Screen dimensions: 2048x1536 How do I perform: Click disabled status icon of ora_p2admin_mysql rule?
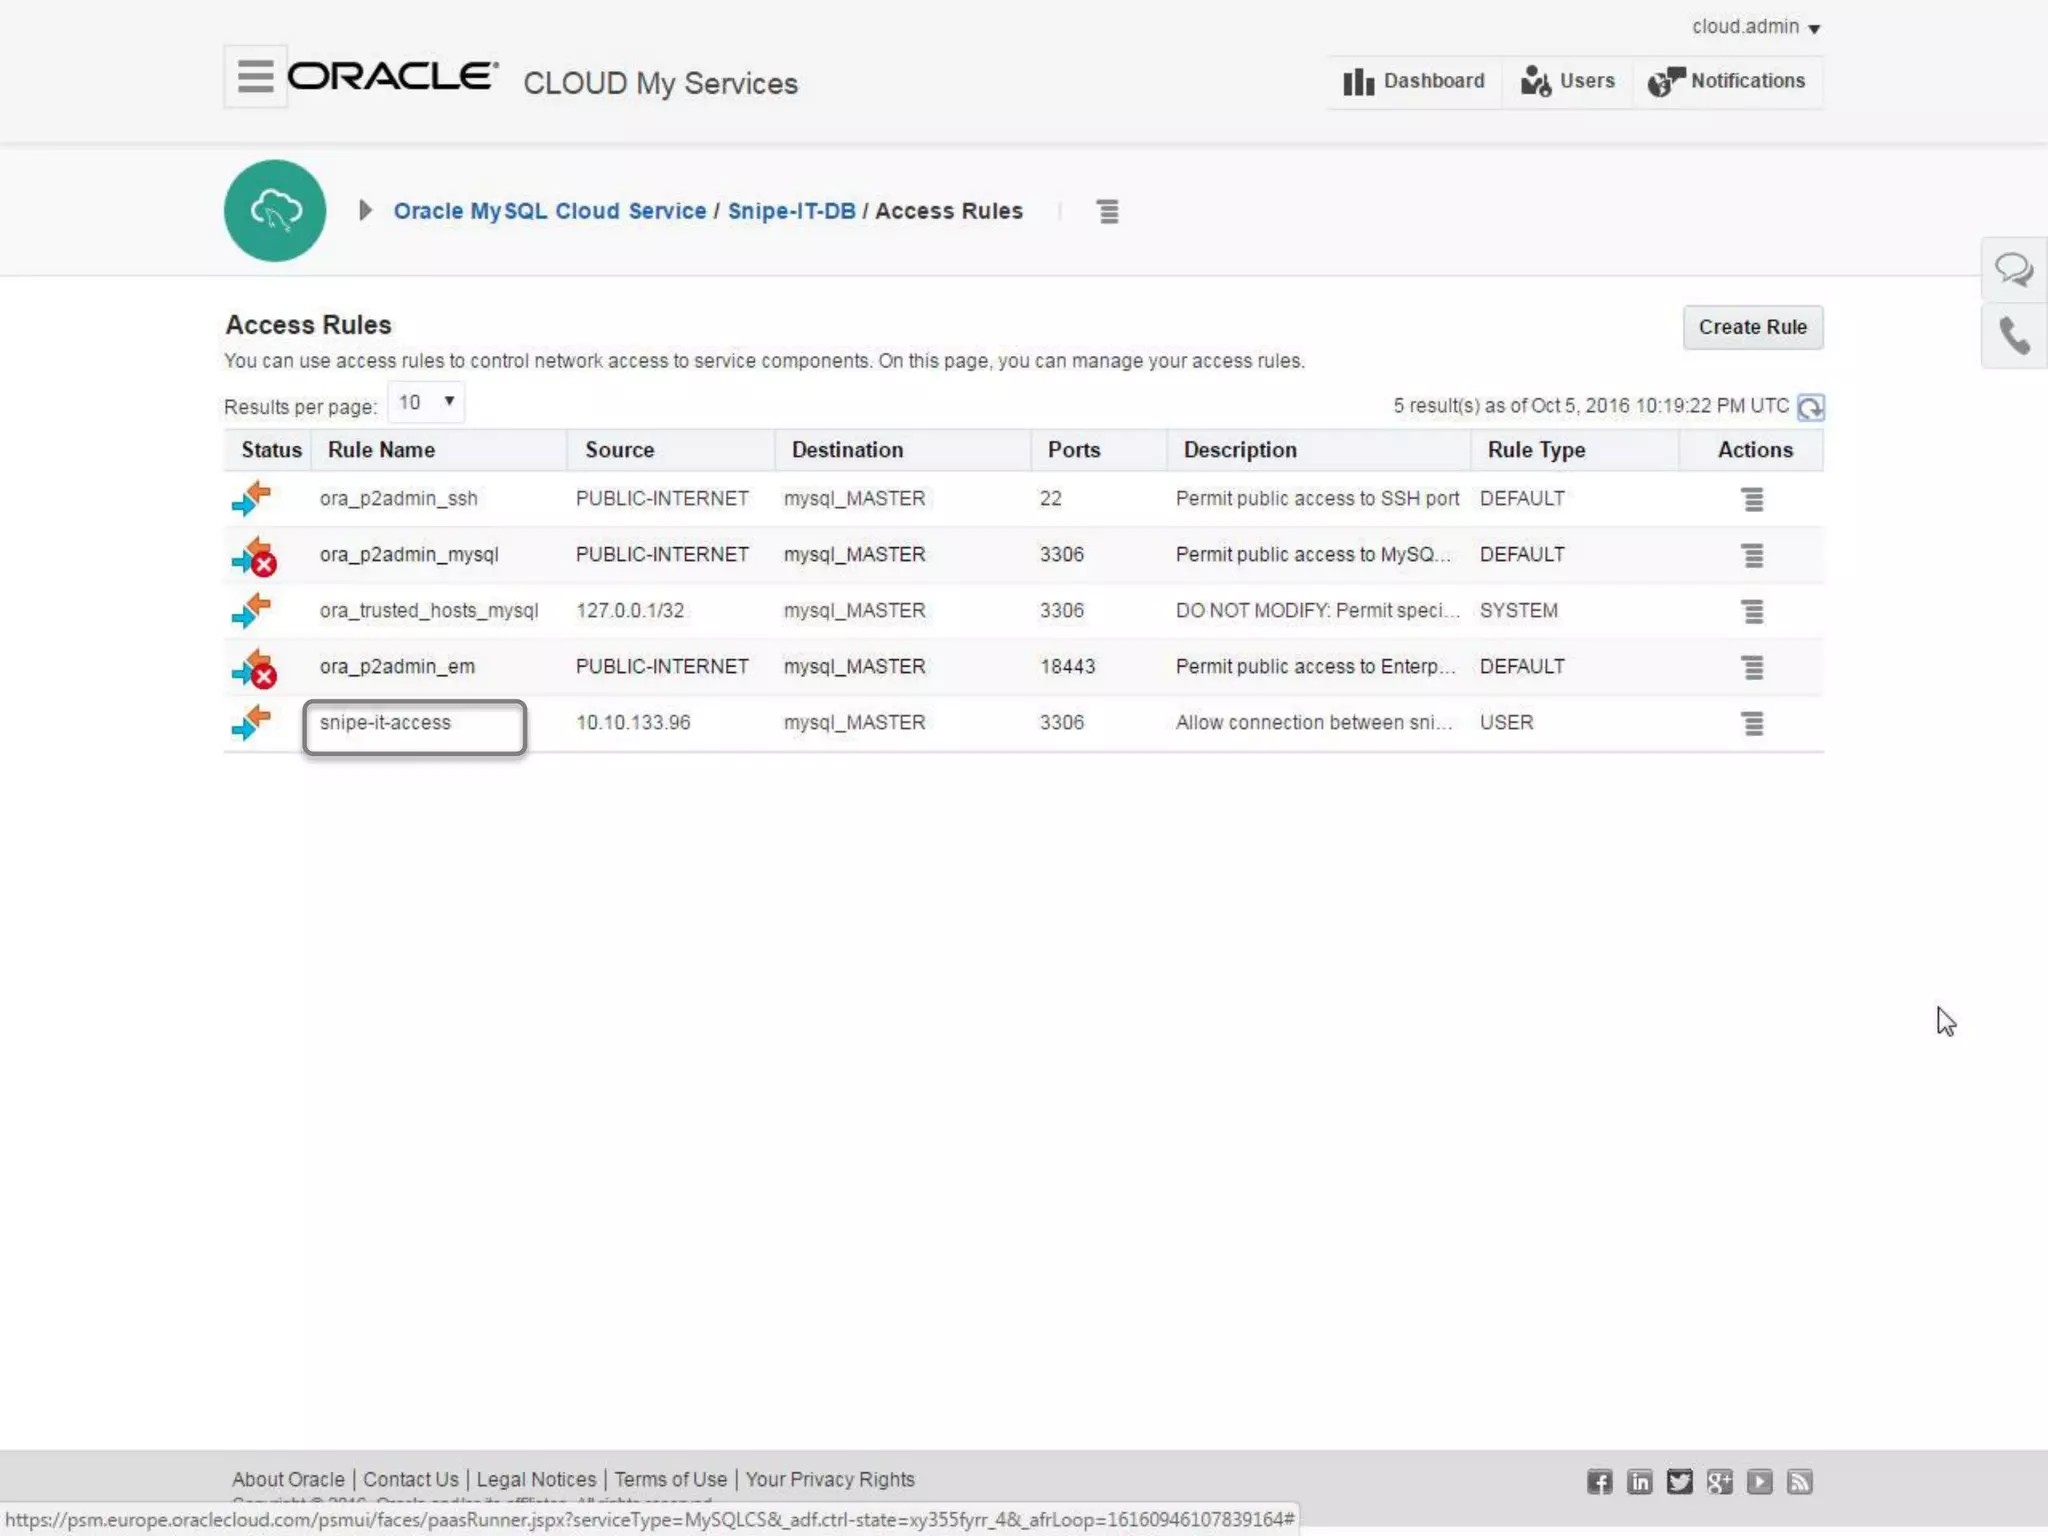(254, 556)
